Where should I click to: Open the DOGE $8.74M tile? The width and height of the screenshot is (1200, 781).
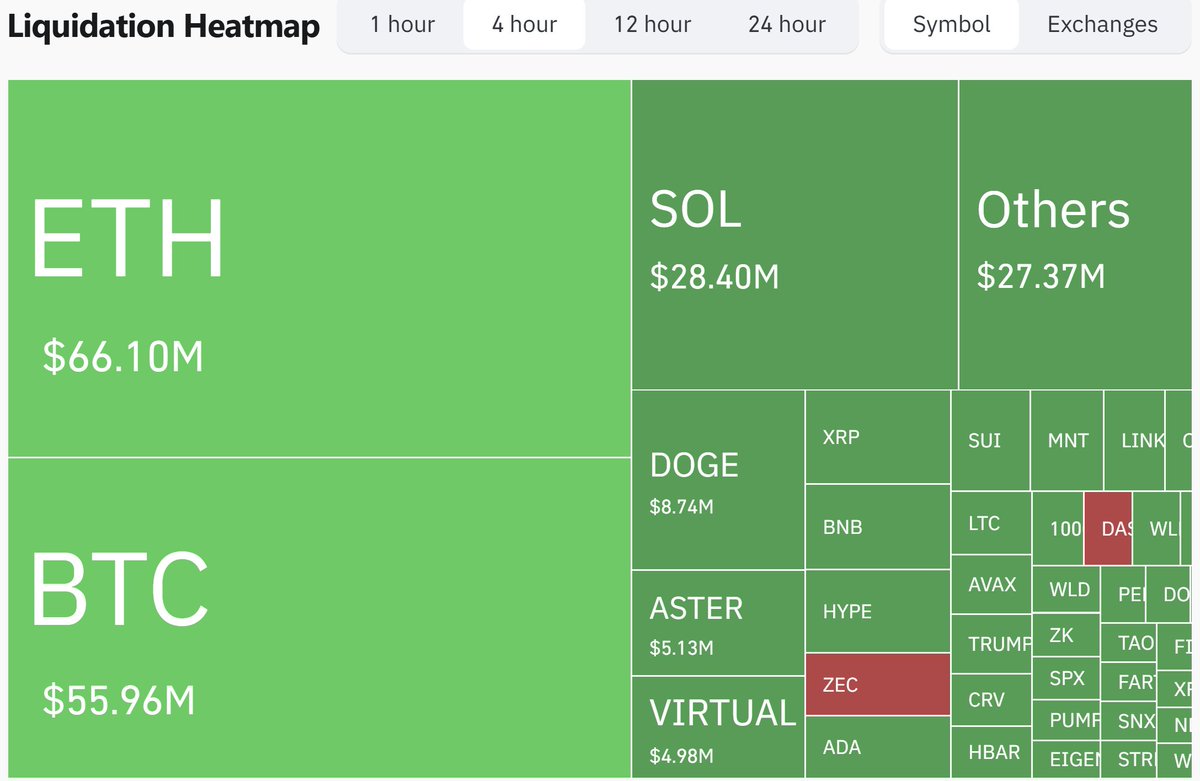[718, 480]
